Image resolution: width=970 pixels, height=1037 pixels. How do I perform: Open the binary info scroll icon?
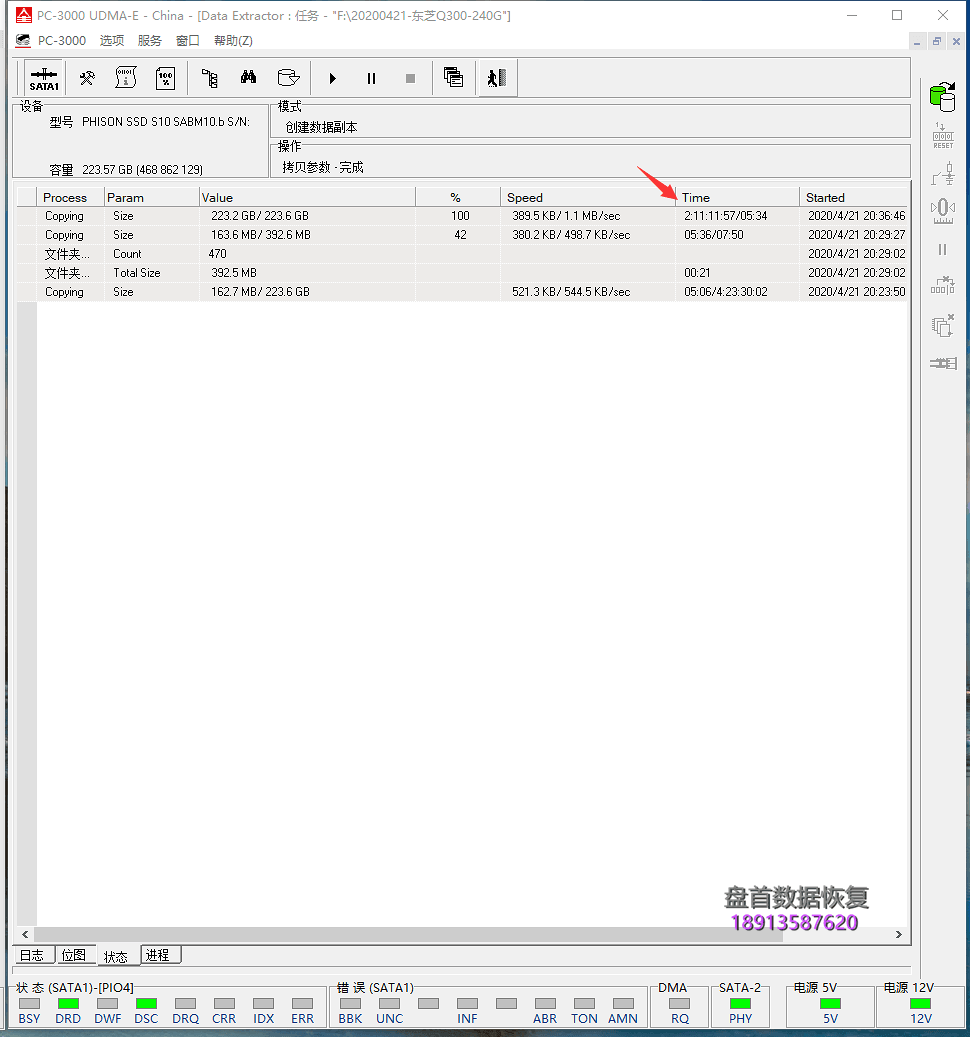pyautogui.click(x=126, y=78)
